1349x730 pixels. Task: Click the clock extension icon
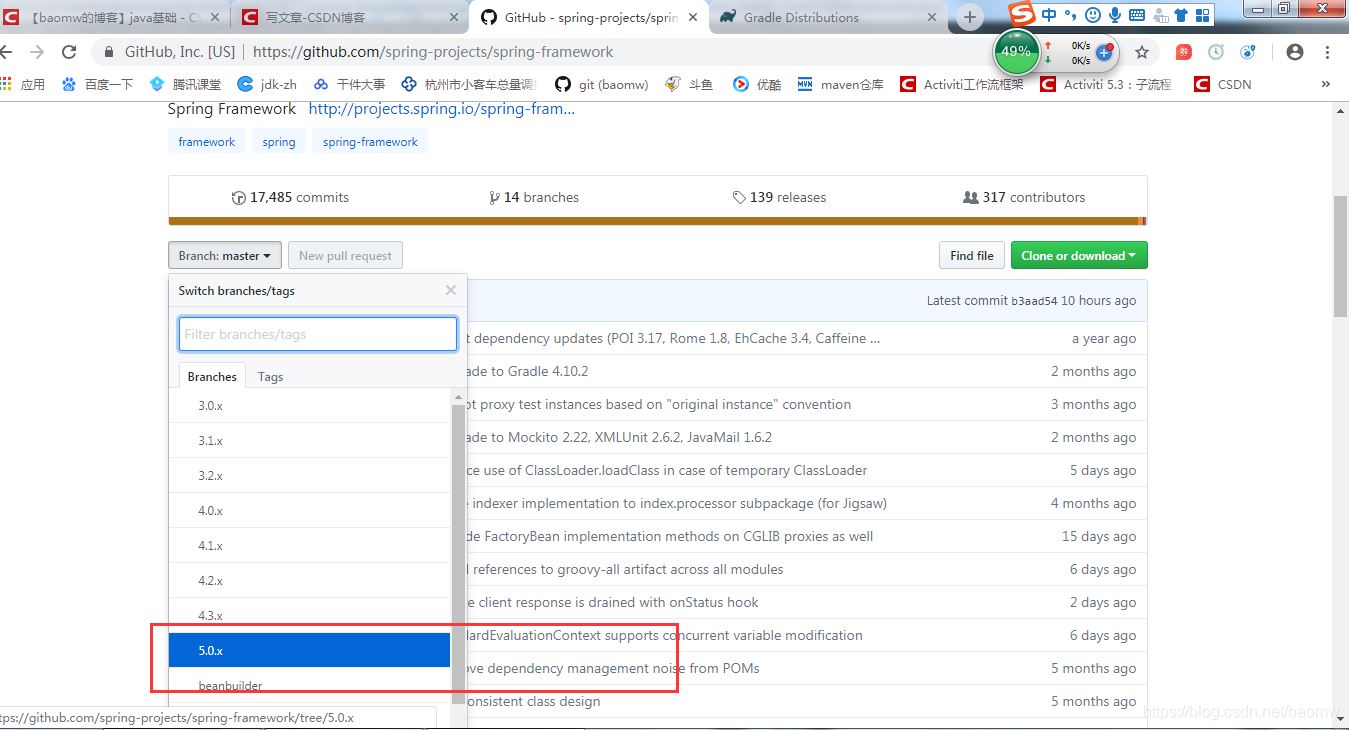click(1216, 52)
